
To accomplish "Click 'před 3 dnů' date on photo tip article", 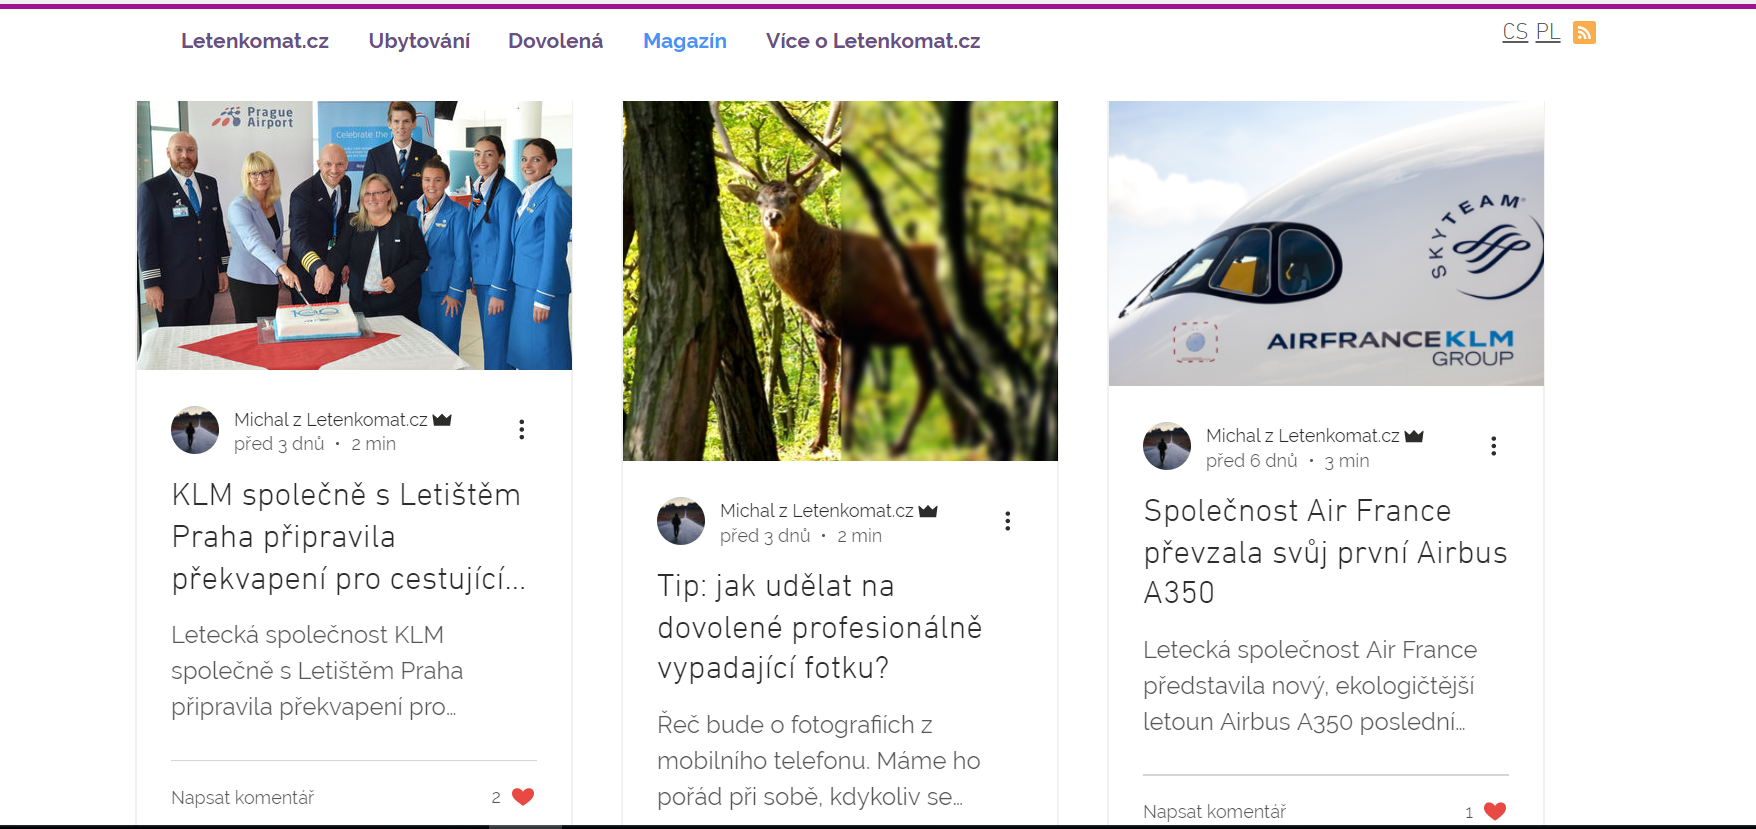I will (x=765, y=536).
